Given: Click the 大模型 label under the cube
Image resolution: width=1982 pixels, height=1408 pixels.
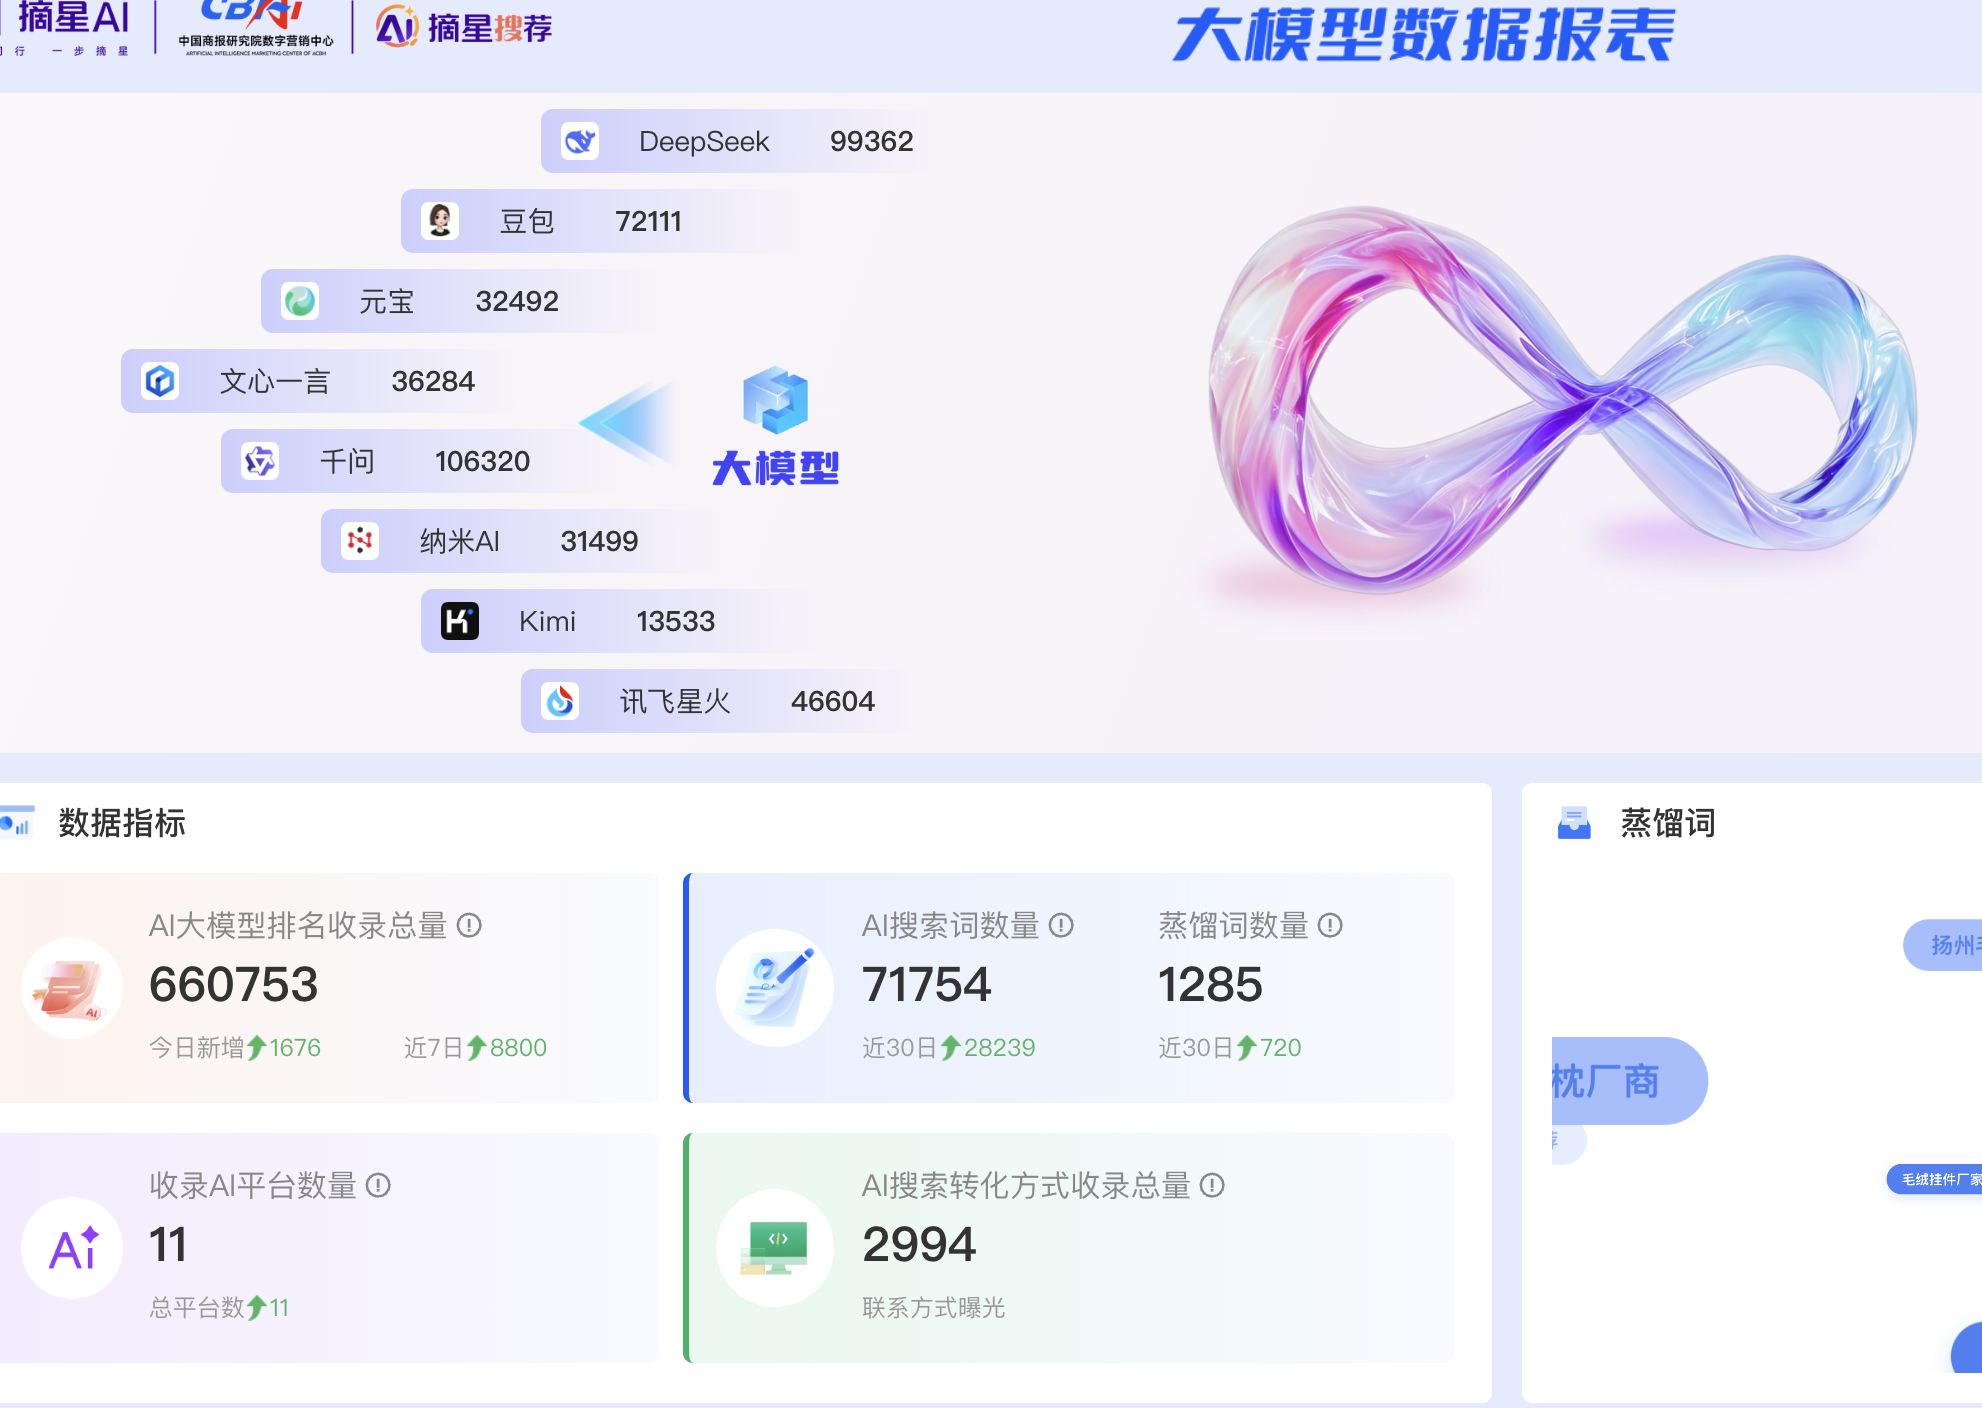Looking at the screenshot, I should (x=775, y=468).
